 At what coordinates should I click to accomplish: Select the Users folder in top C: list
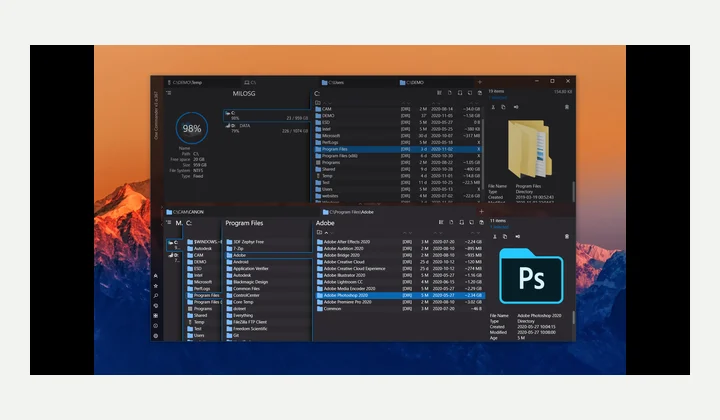(398, 189)
